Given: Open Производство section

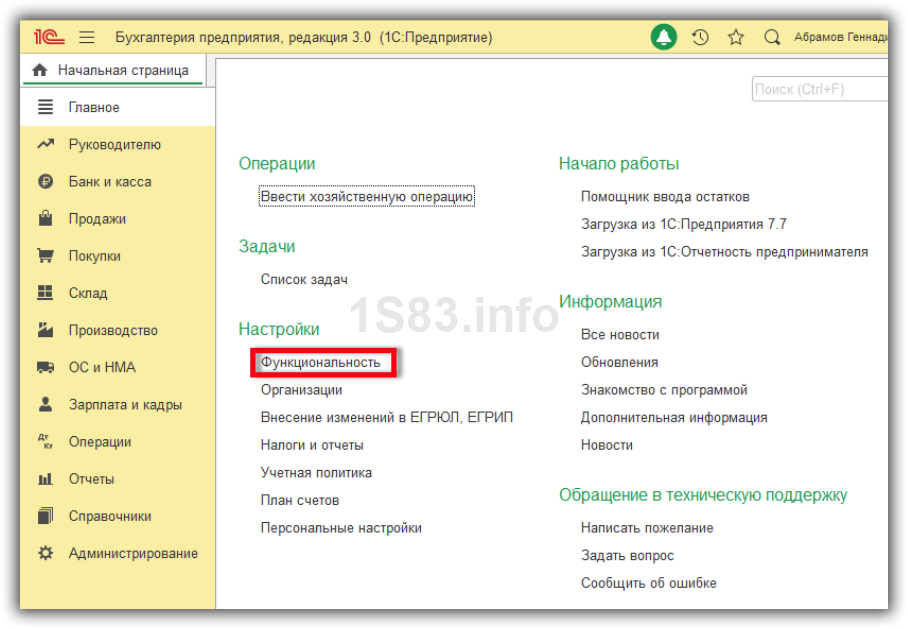Looking at the screenshot, I should click(118, 330).
